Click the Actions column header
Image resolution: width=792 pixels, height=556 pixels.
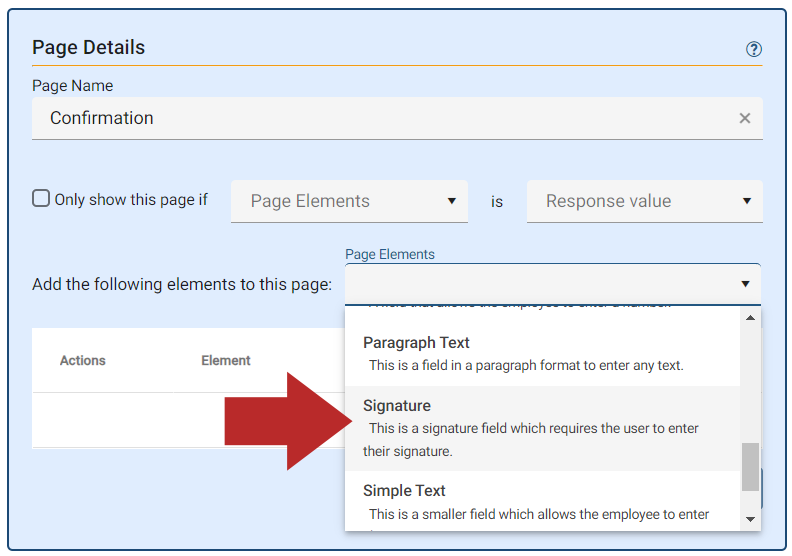point(83,361)
